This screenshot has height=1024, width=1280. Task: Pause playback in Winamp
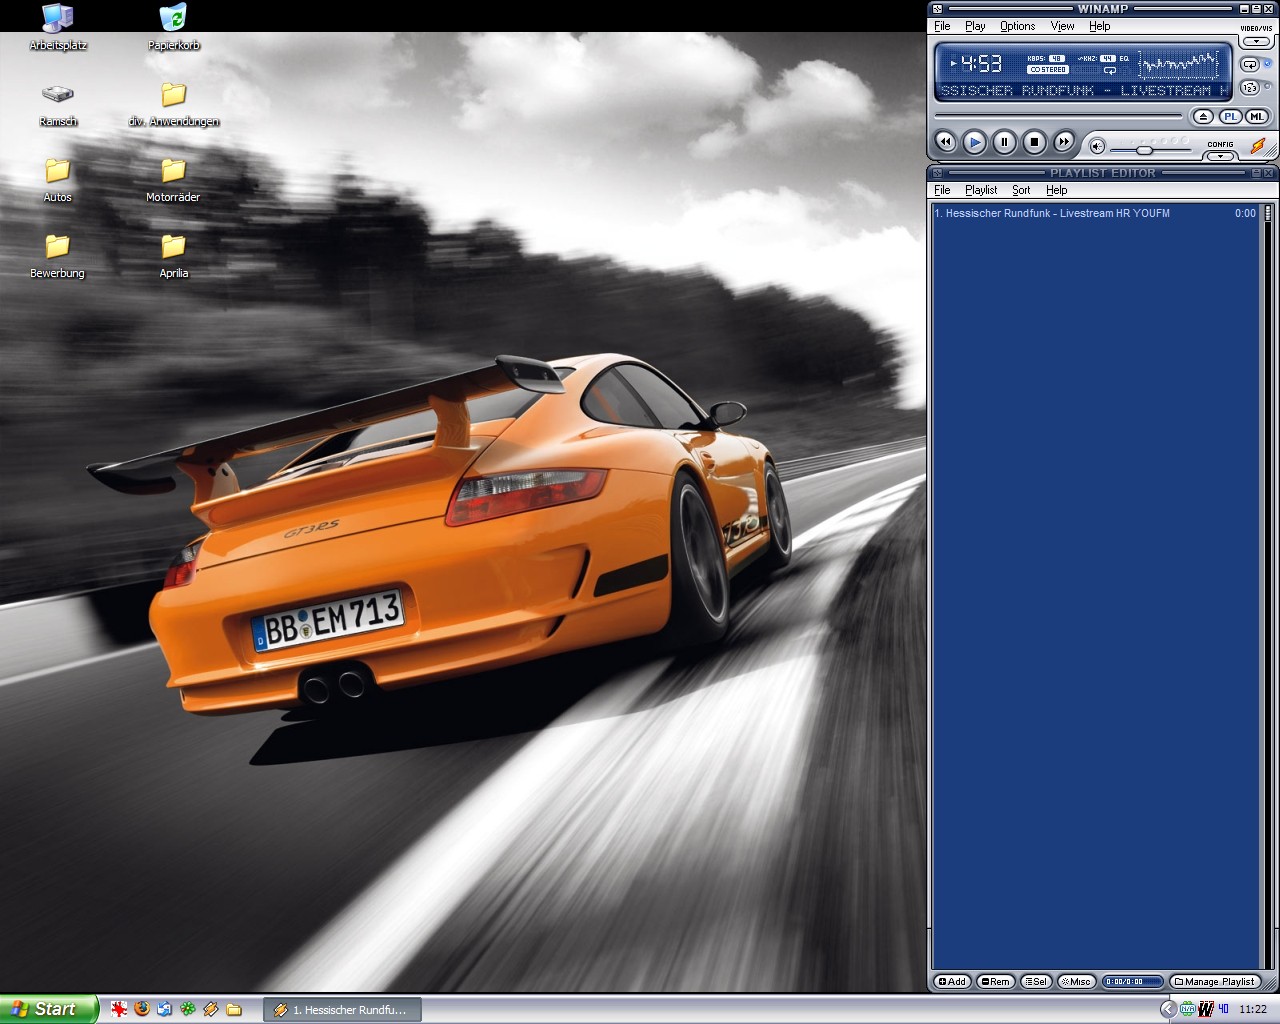coord(1005,142)
